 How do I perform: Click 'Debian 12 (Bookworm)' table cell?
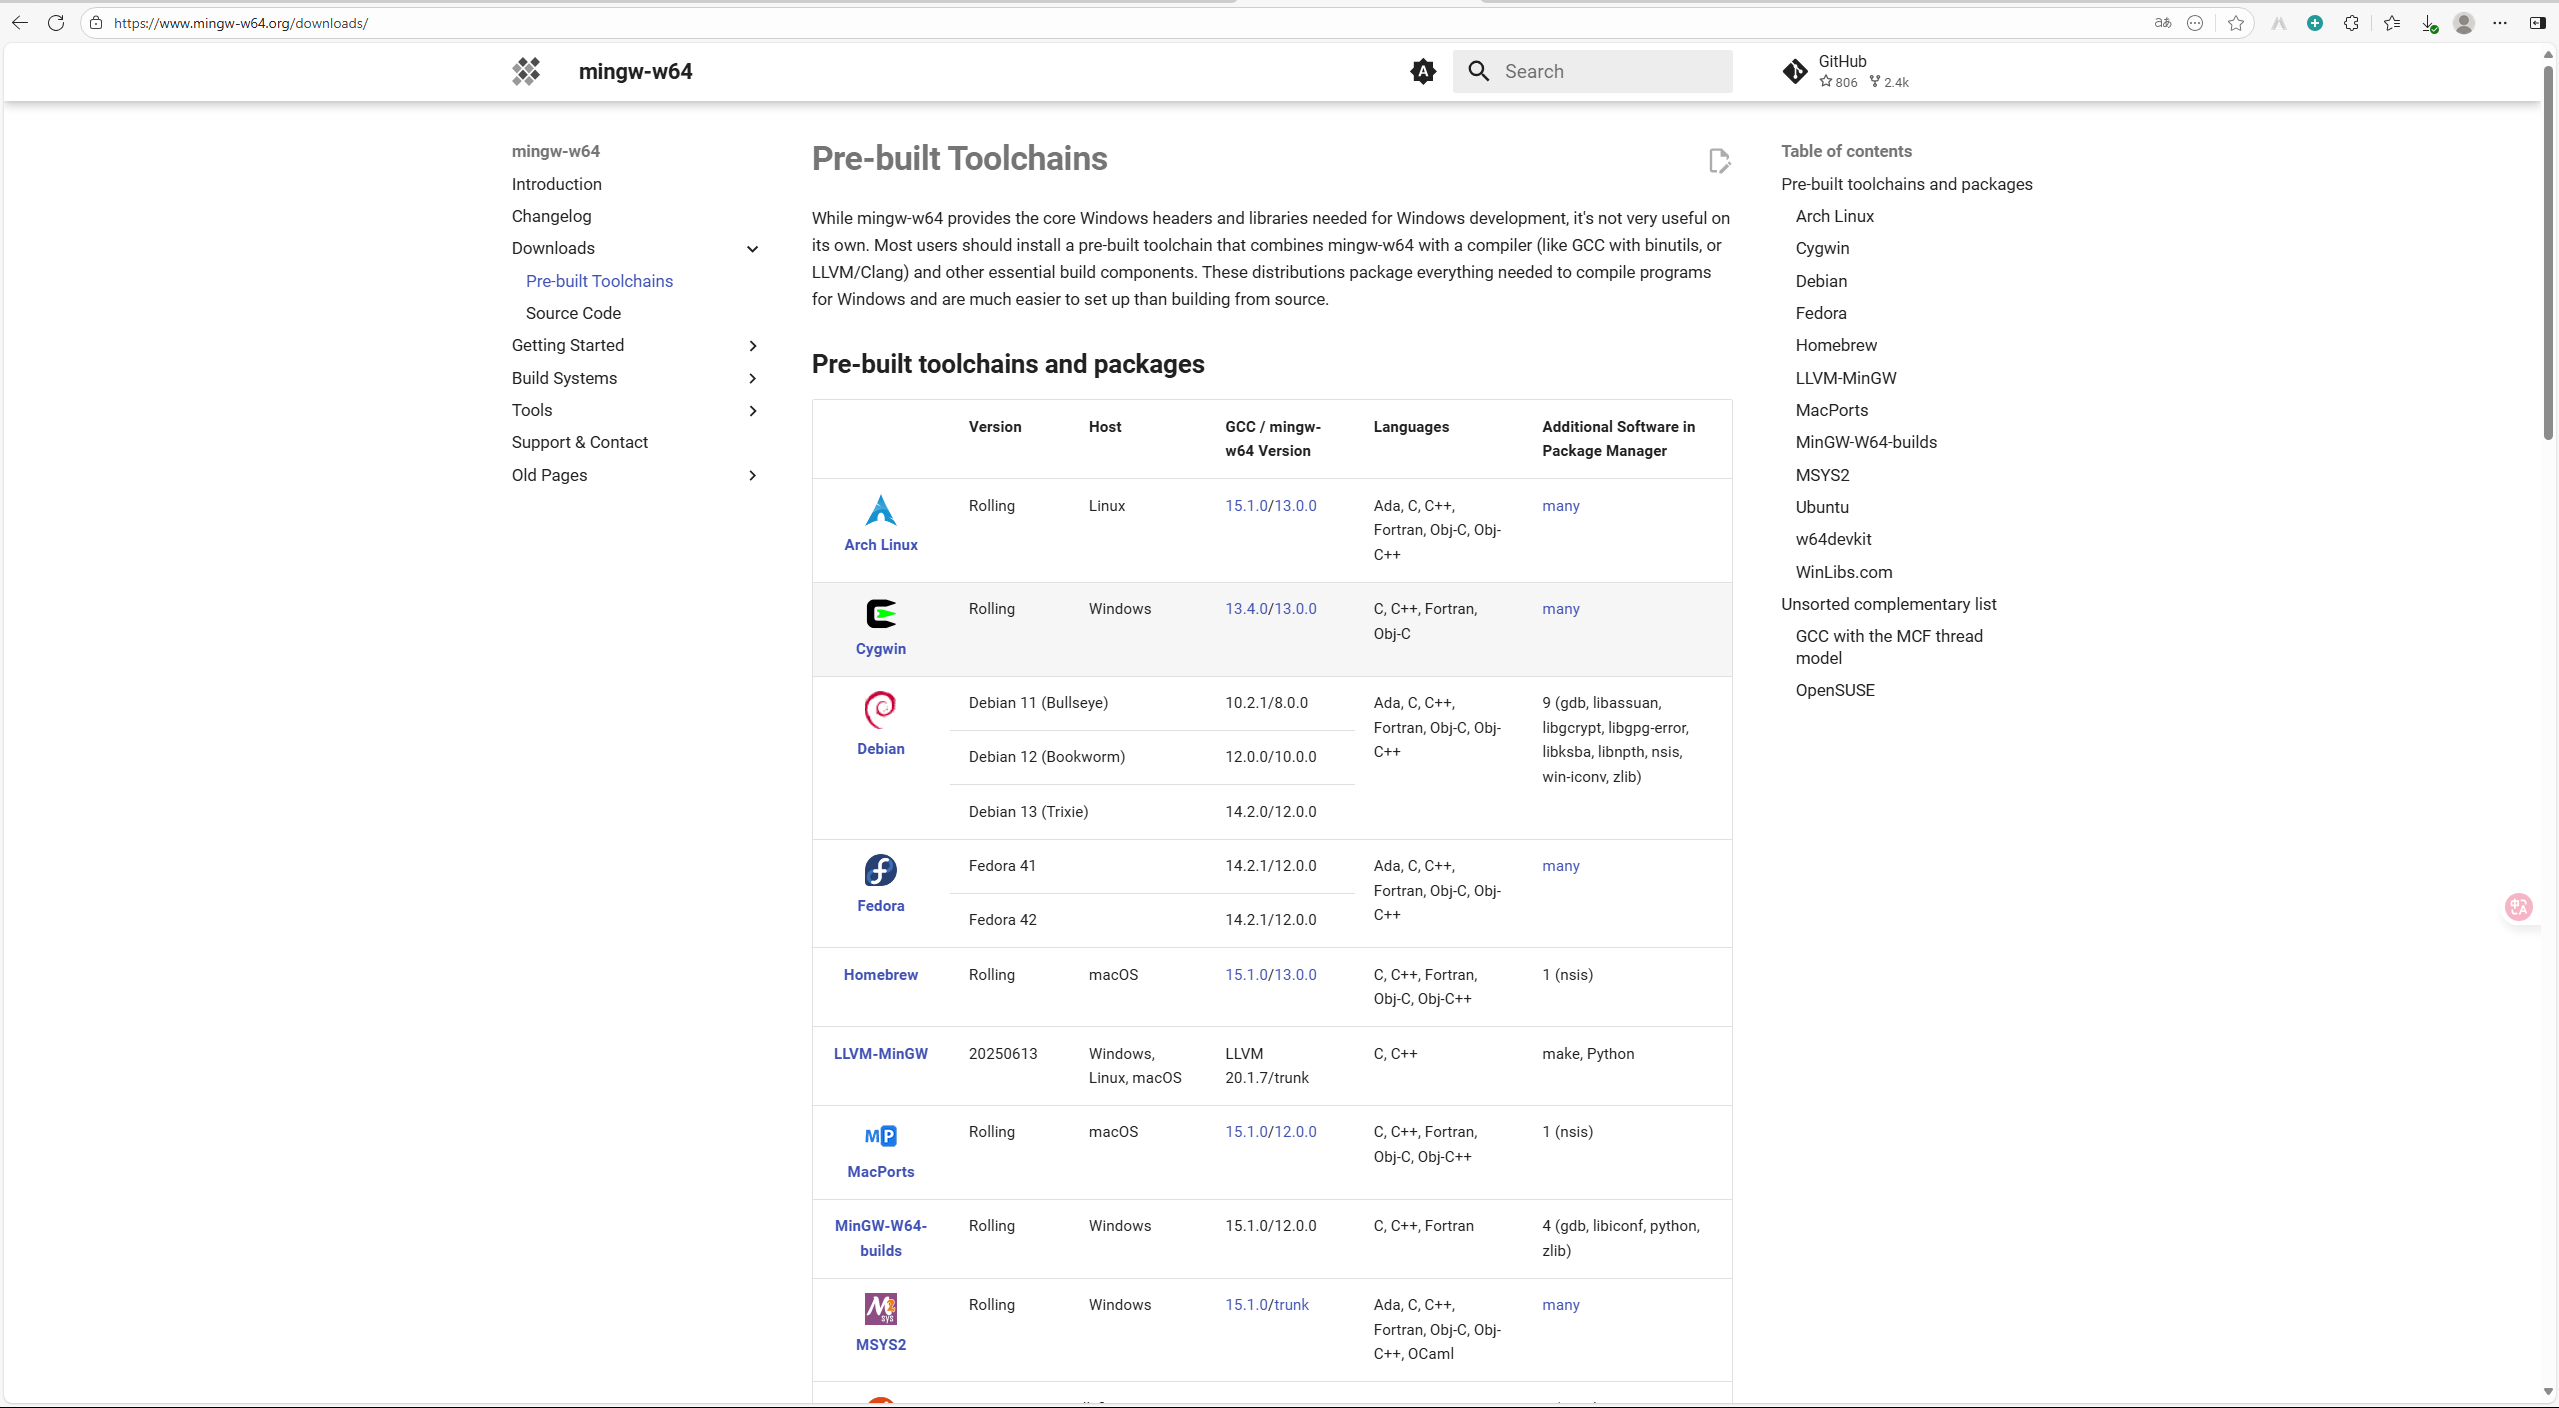[x=1046, y=757]
